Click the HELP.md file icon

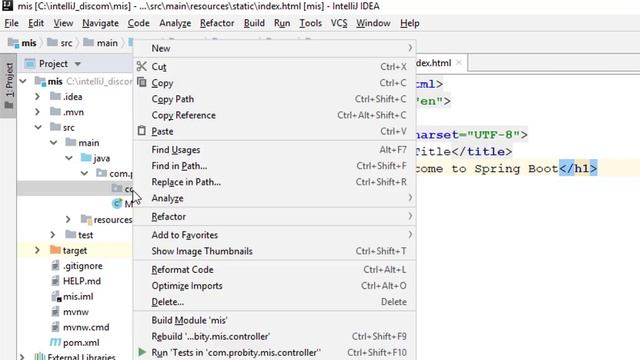pos(56,281)
